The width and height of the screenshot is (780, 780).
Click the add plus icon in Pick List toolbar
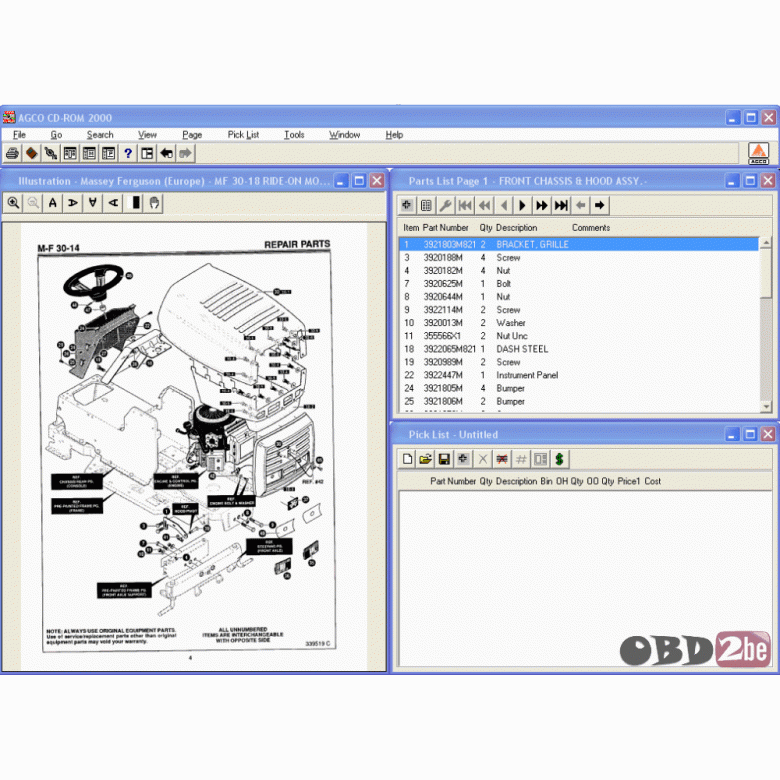click(x=463, y=459)
